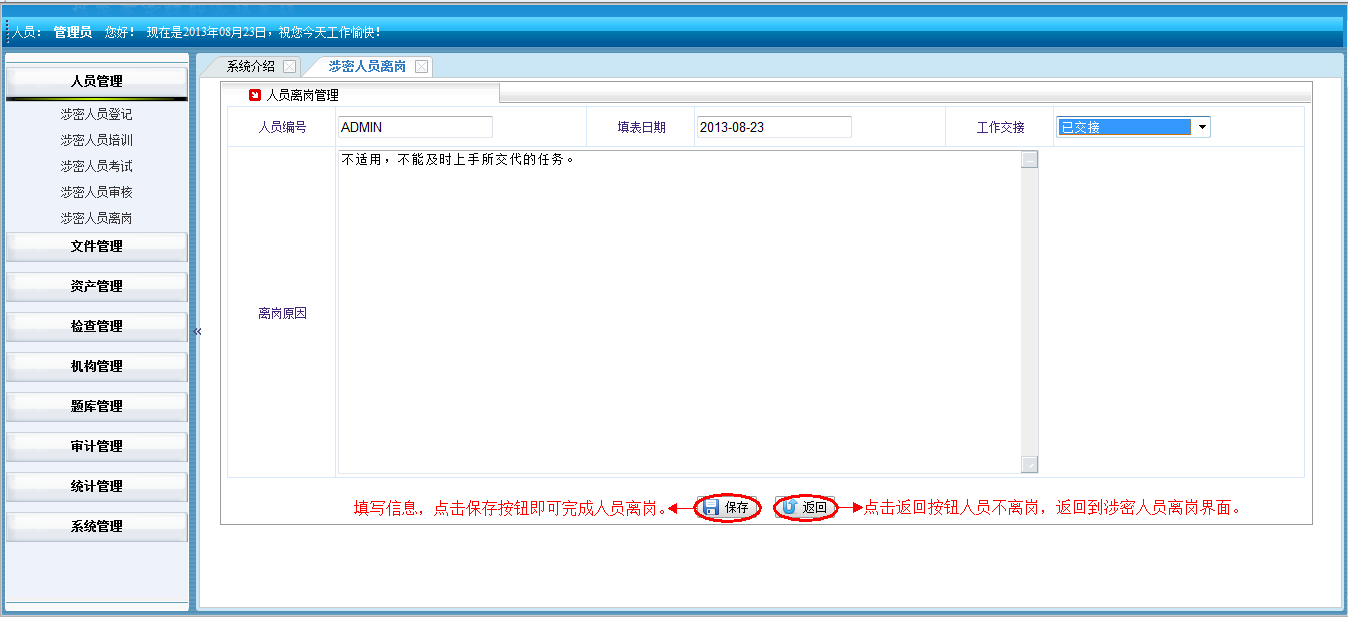Screen dimensions: 1348x617
Task: Click the 人员离岗管理 panel header icon
Action: pos(255,95)
